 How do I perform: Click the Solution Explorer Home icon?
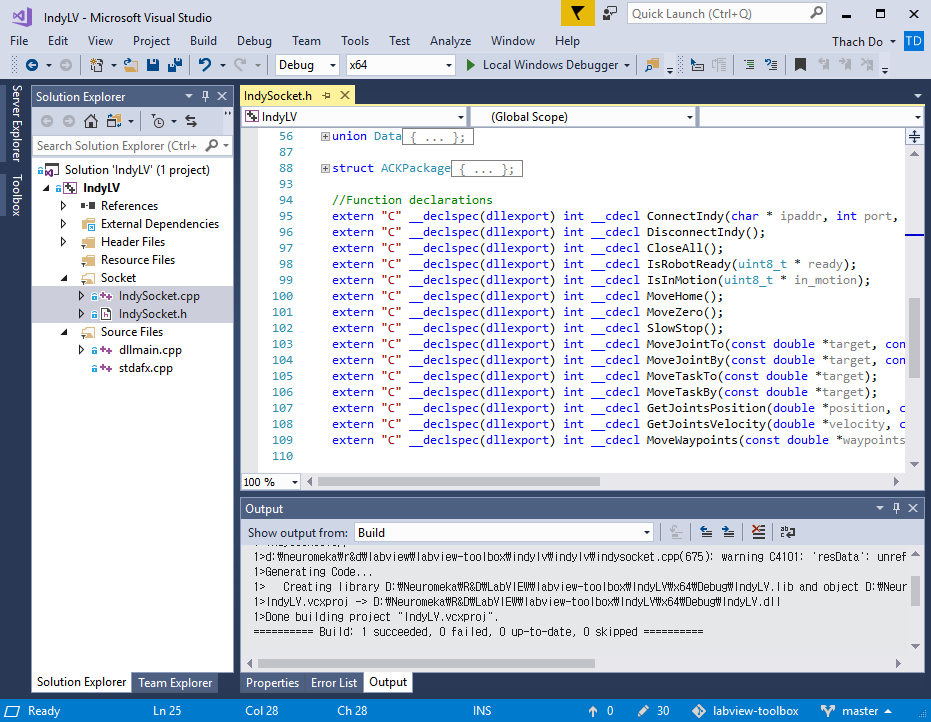[91, 121]
